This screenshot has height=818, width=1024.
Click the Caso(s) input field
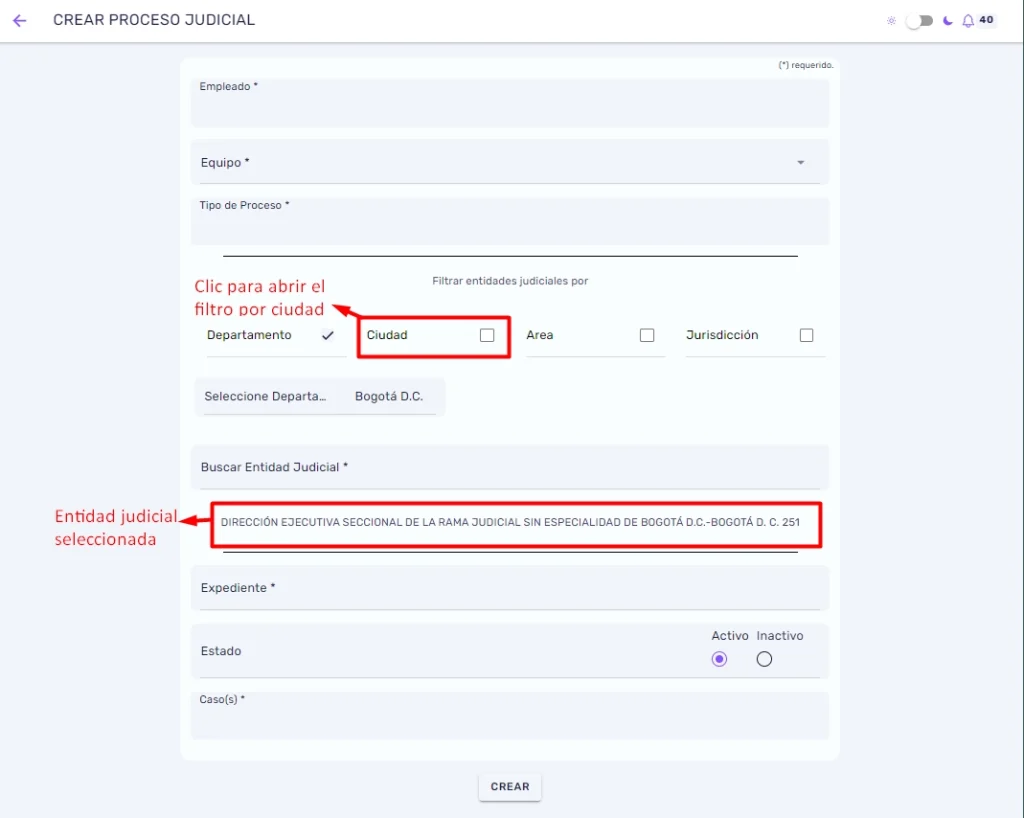click(x=510, y=716)
